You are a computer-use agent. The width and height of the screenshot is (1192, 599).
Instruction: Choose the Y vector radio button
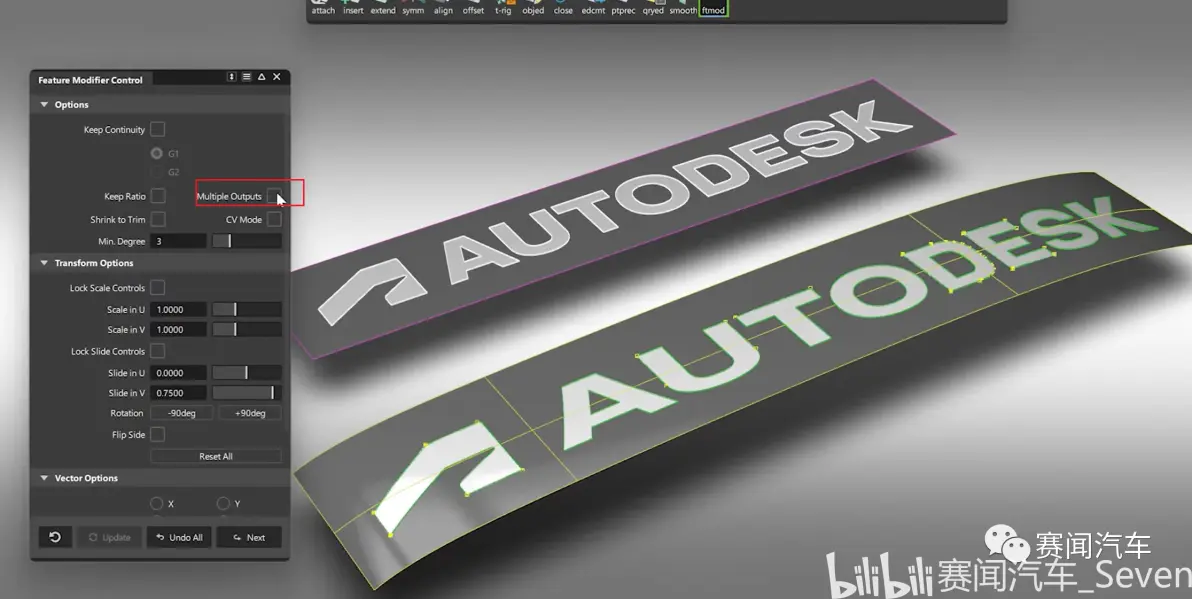tap(223, 503)
